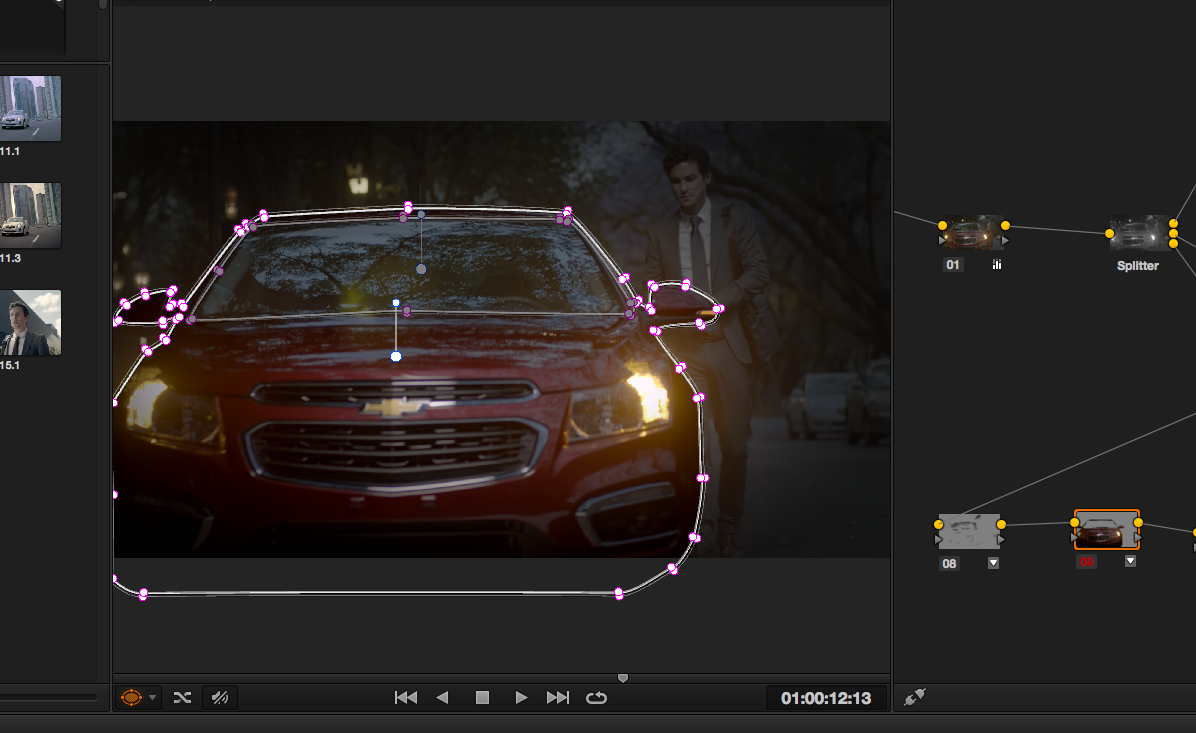Click node 09 RGB input connector
This screenshot has width=1196, height=733.
[x=1075, y=522]
